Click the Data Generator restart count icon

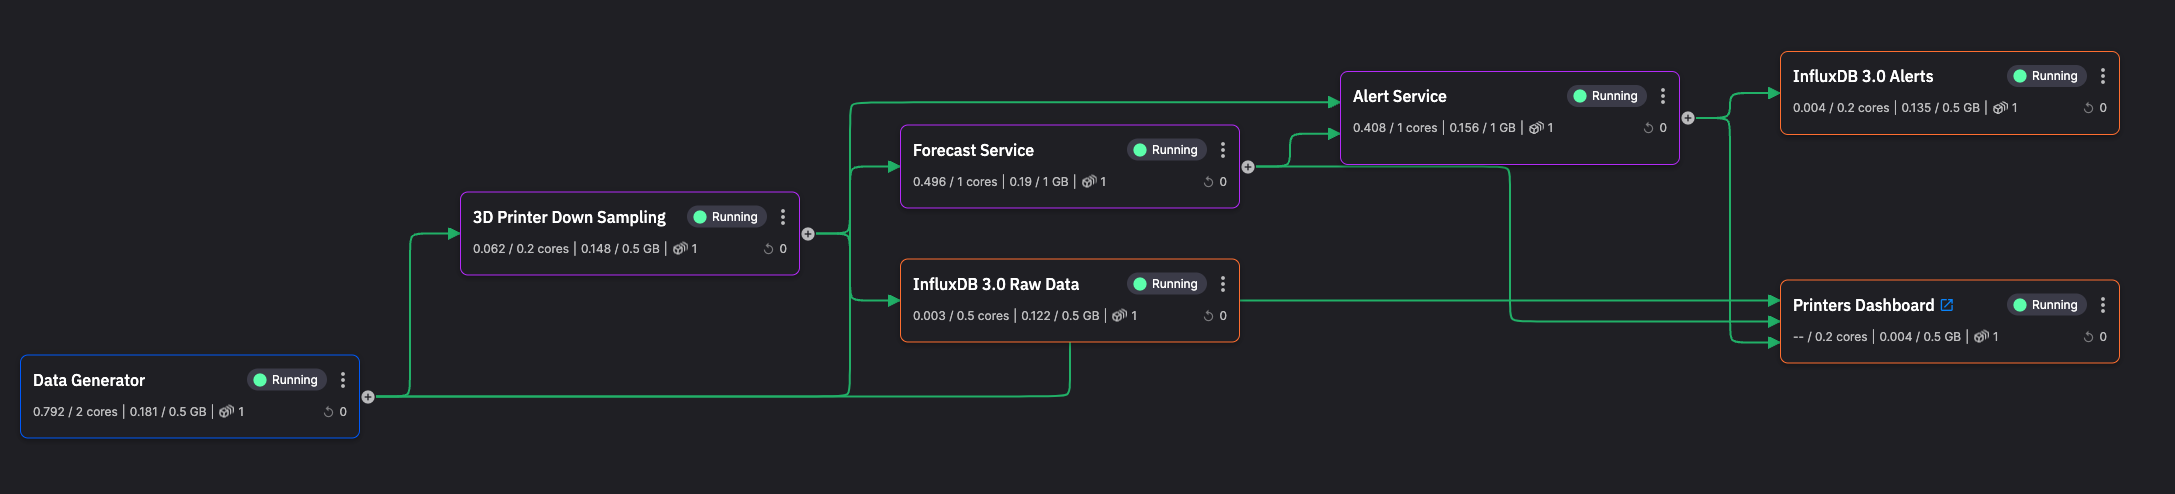click(x=328, y=412)
